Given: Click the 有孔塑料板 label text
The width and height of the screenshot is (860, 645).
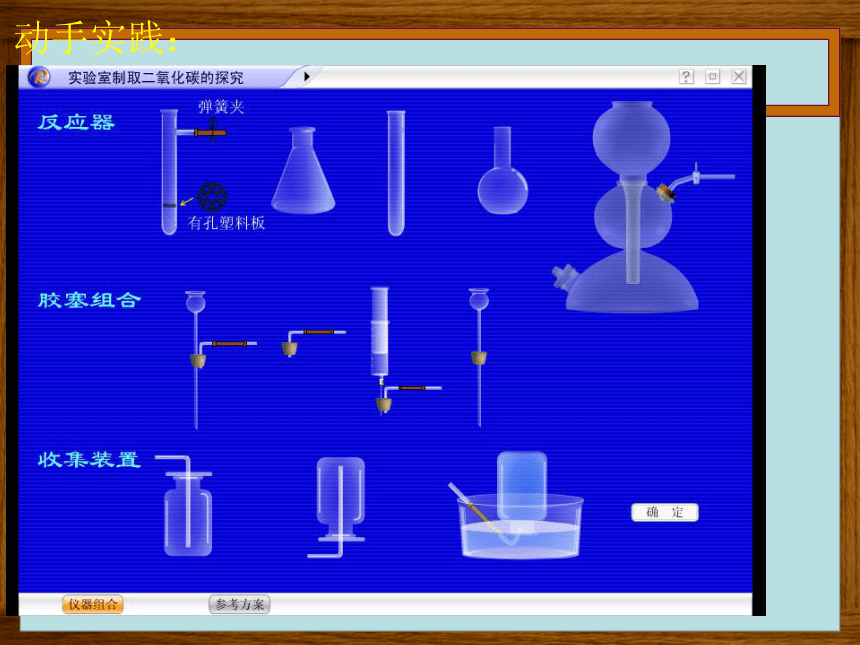Looking at the screenshot, I should (x=227, y=223).
